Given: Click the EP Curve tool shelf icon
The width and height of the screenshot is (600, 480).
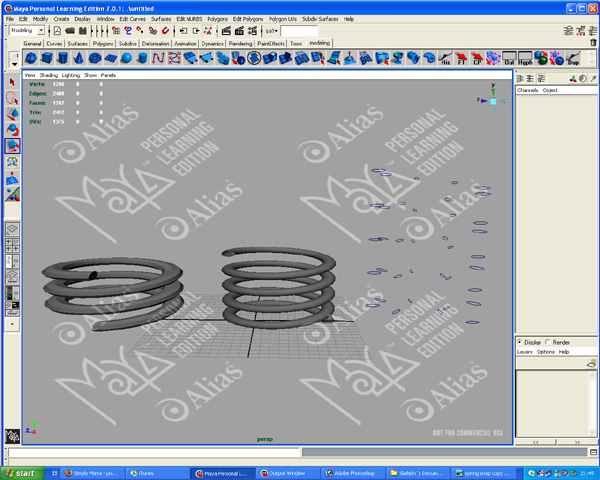Looking at the screenshot, I should click(x=174, y=58).
